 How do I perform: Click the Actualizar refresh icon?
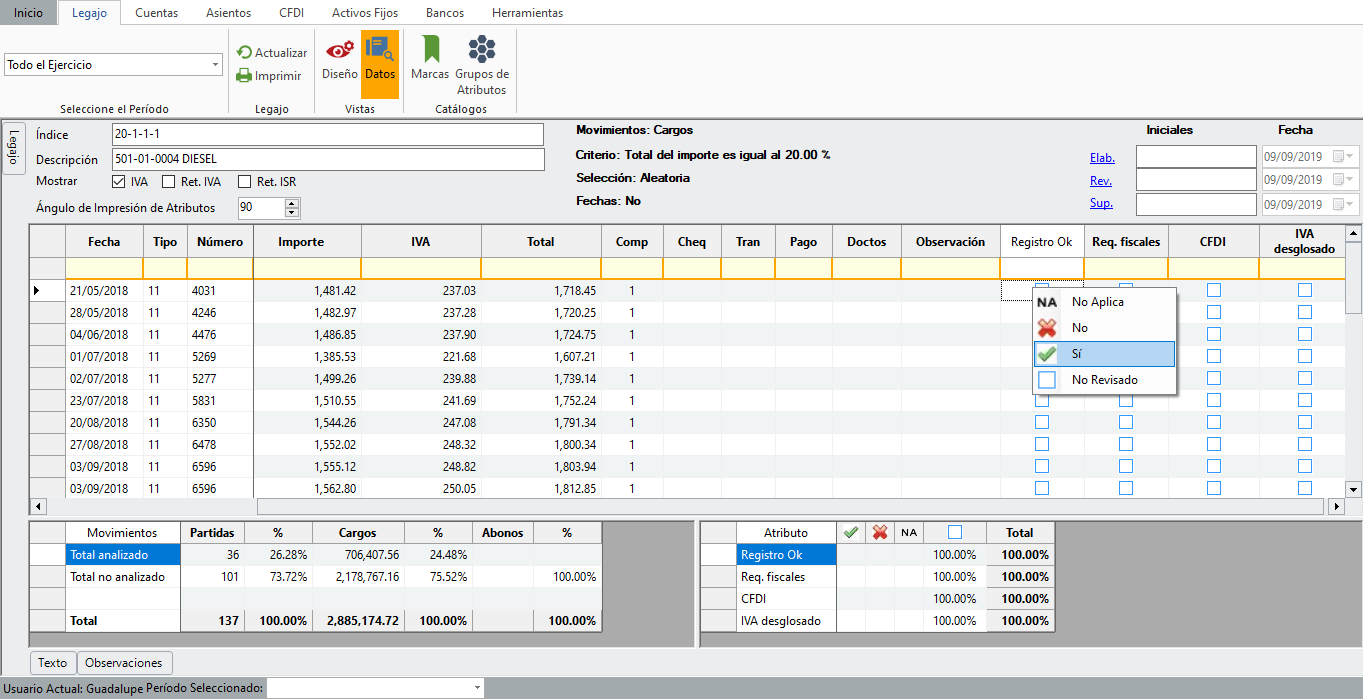(245, 53)
